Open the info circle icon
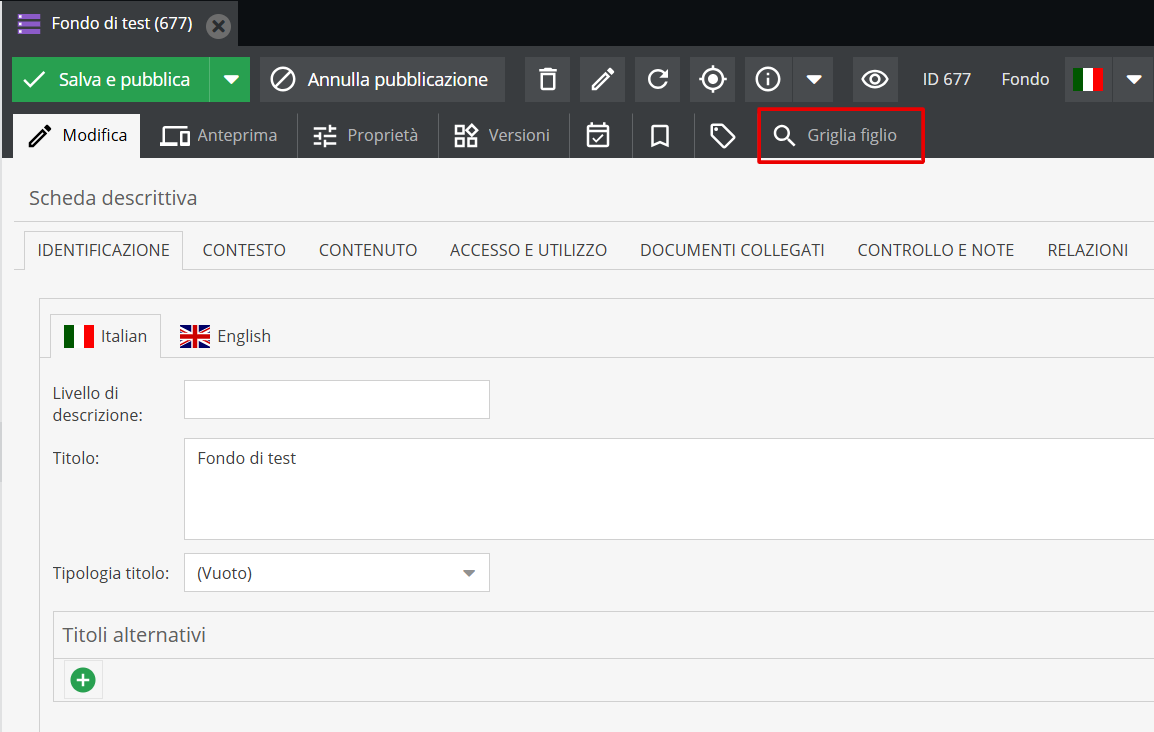 768,79
